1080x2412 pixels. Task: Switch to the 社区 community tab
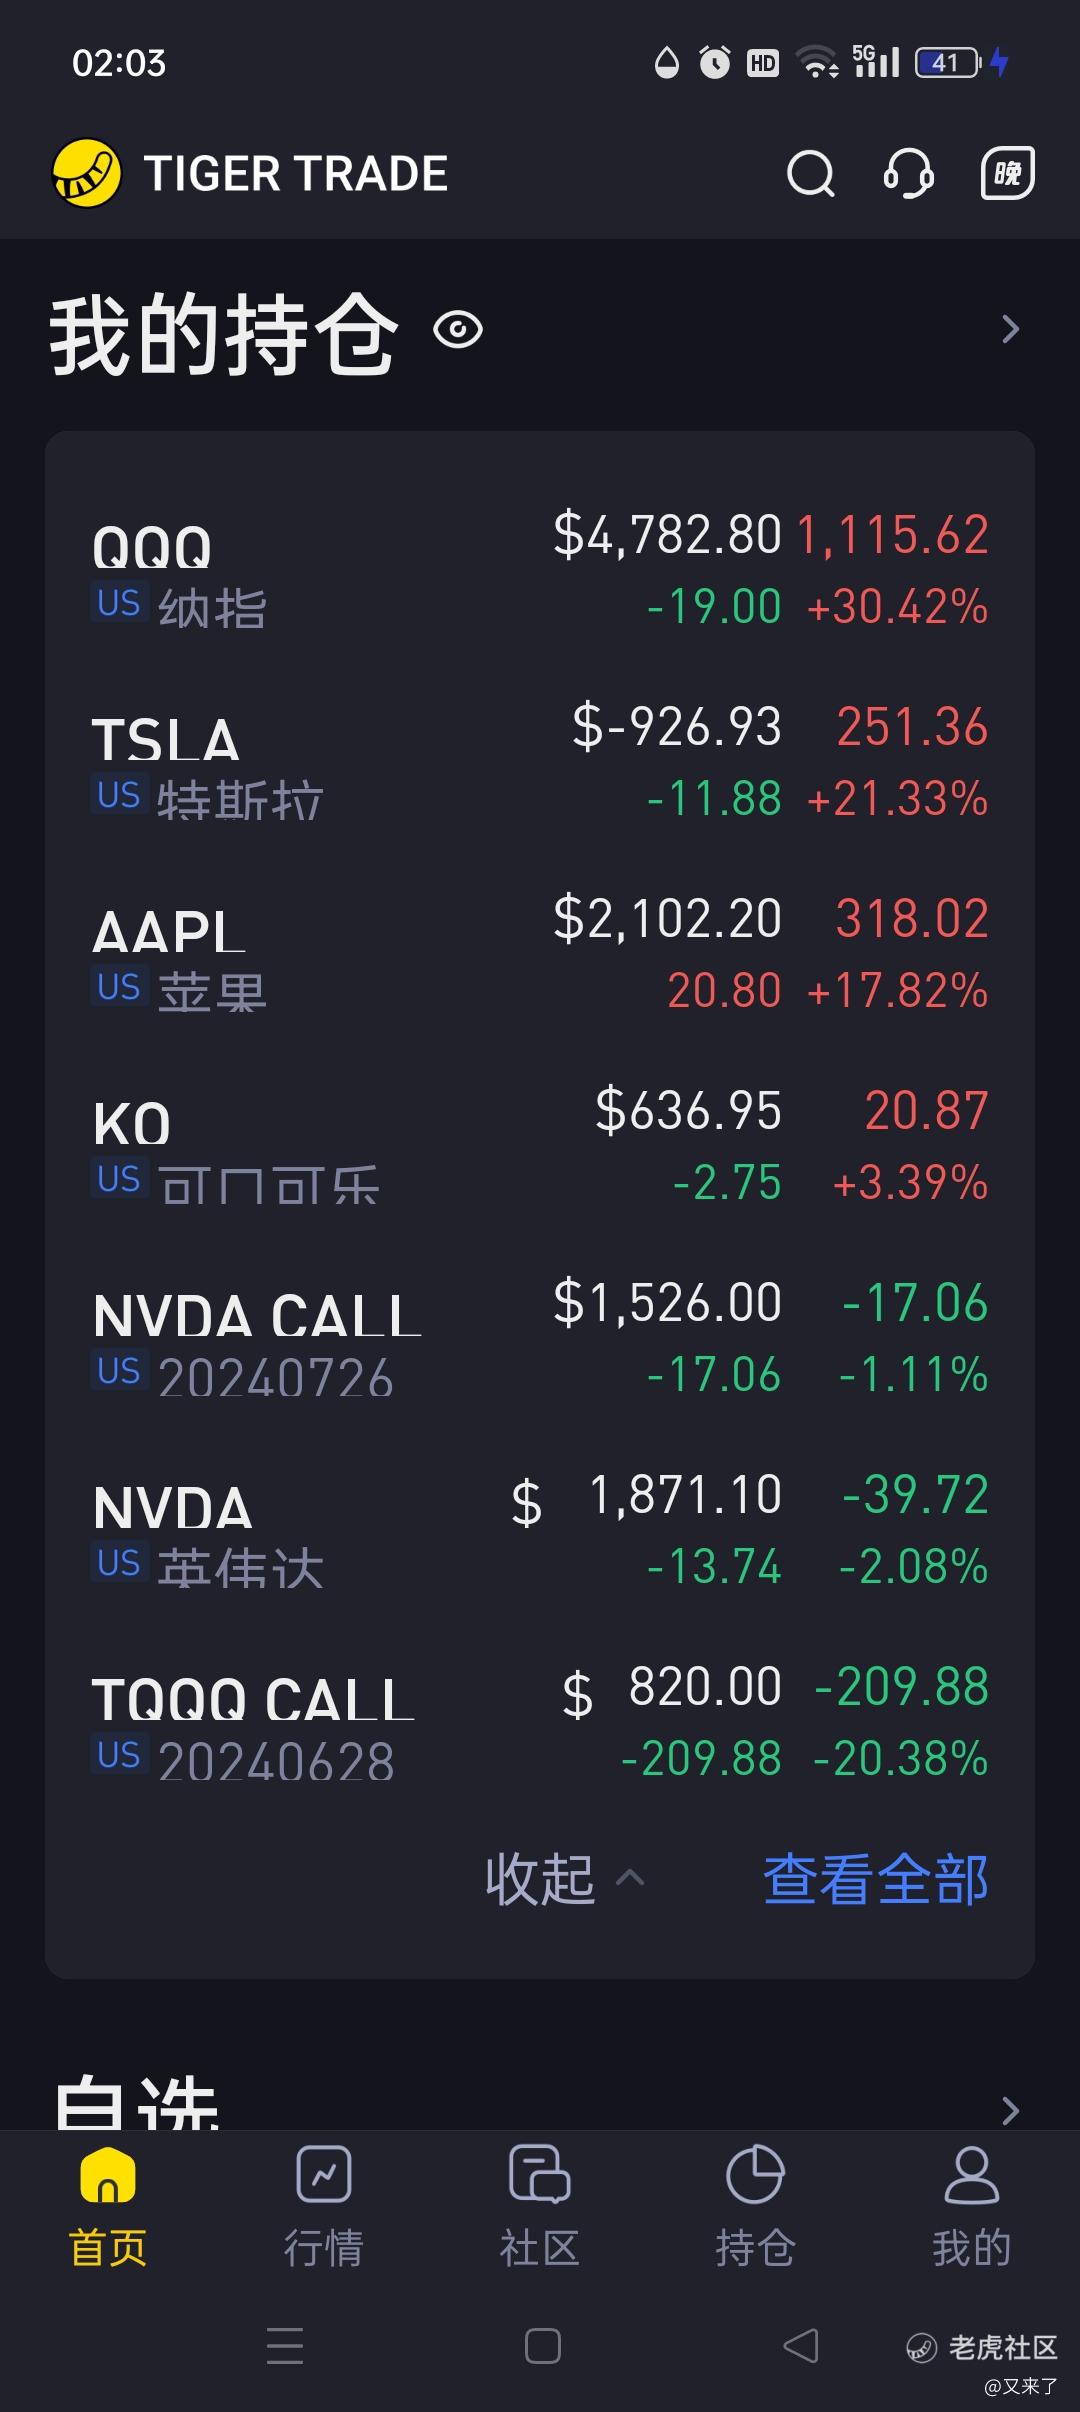pos(540,2207)
